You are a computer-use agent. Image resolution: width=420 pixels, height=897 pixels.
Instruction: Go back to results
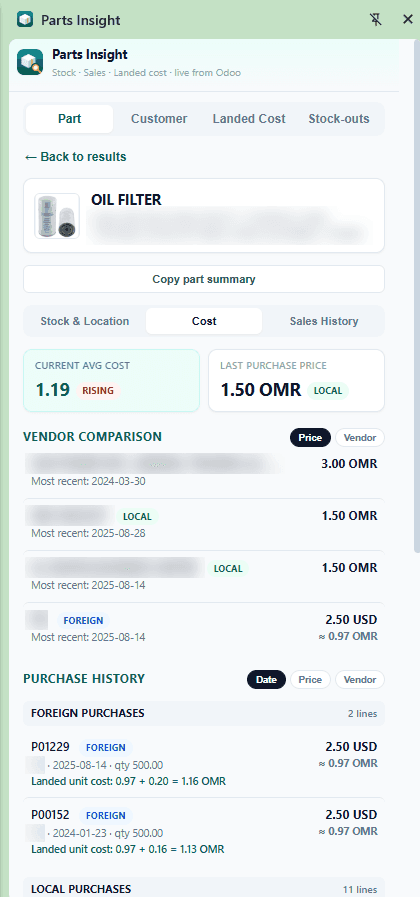tap(75, 157)
